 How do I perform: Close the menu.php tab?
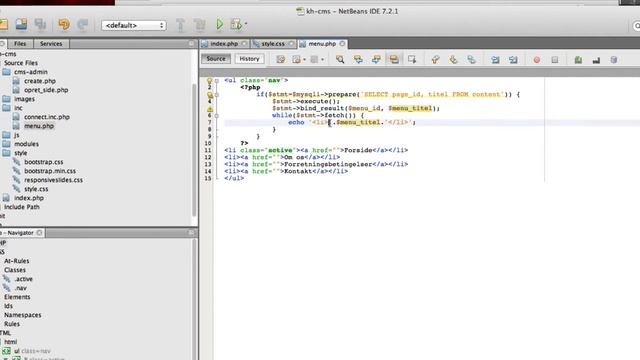[342, 44]
